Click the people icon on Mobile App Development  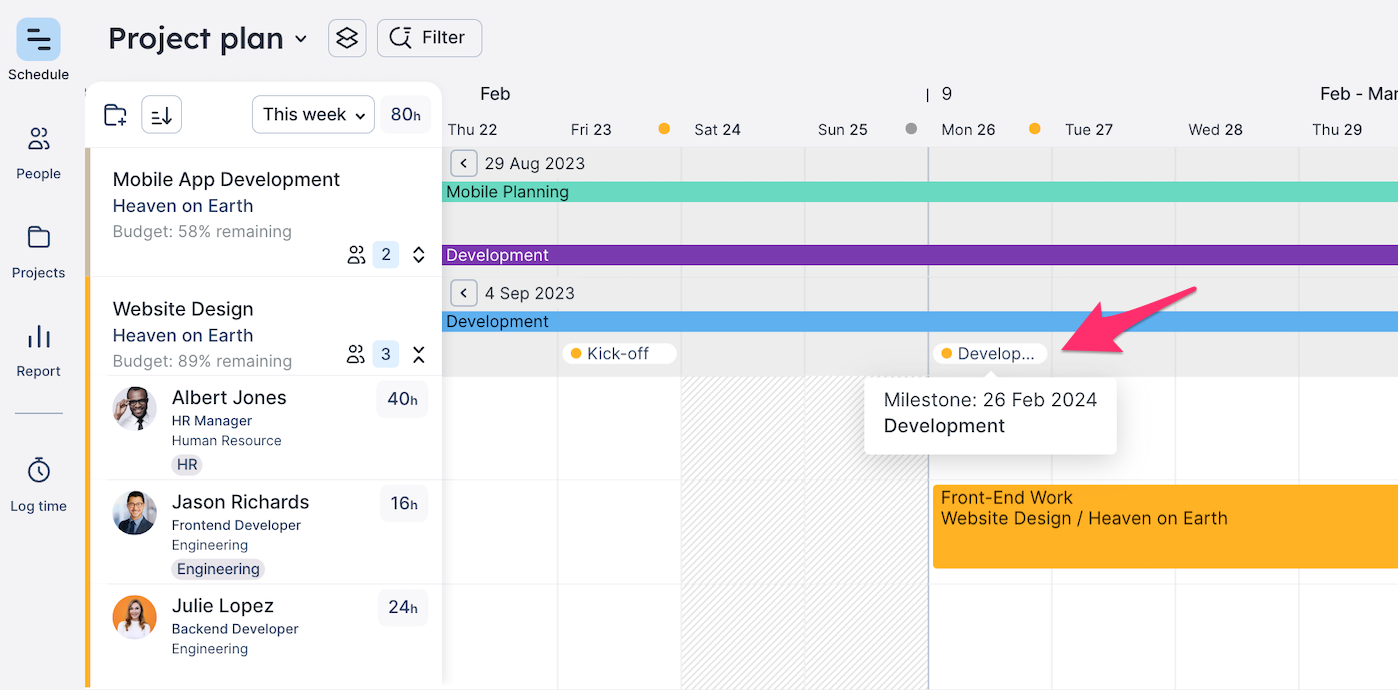tap(356, 255)
